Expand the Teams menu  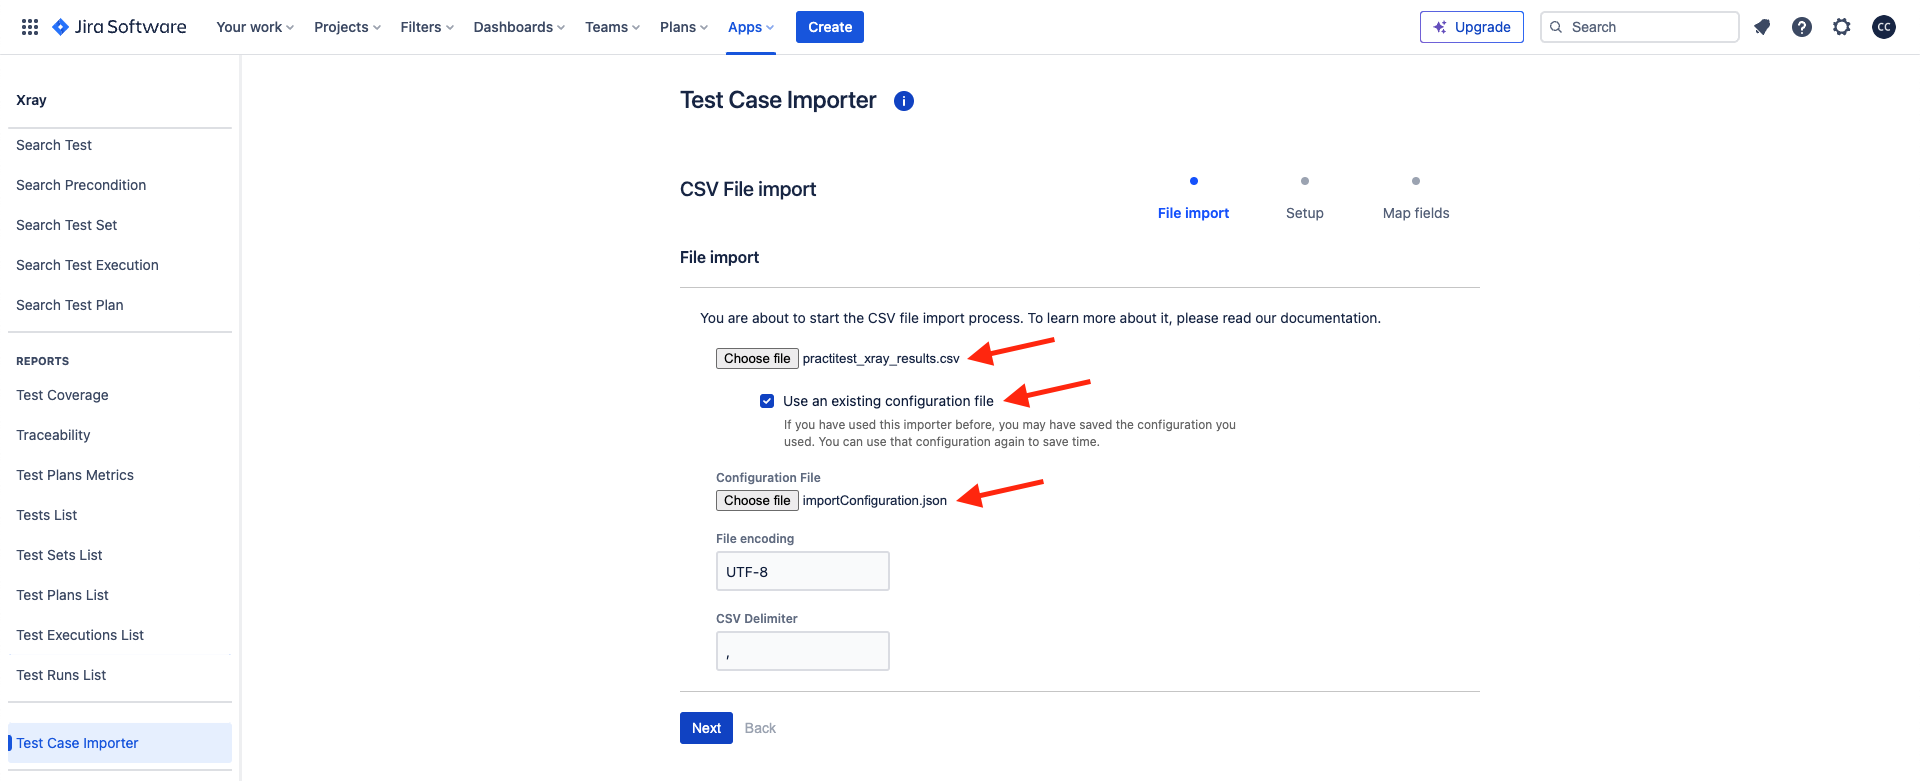point(612,27)
